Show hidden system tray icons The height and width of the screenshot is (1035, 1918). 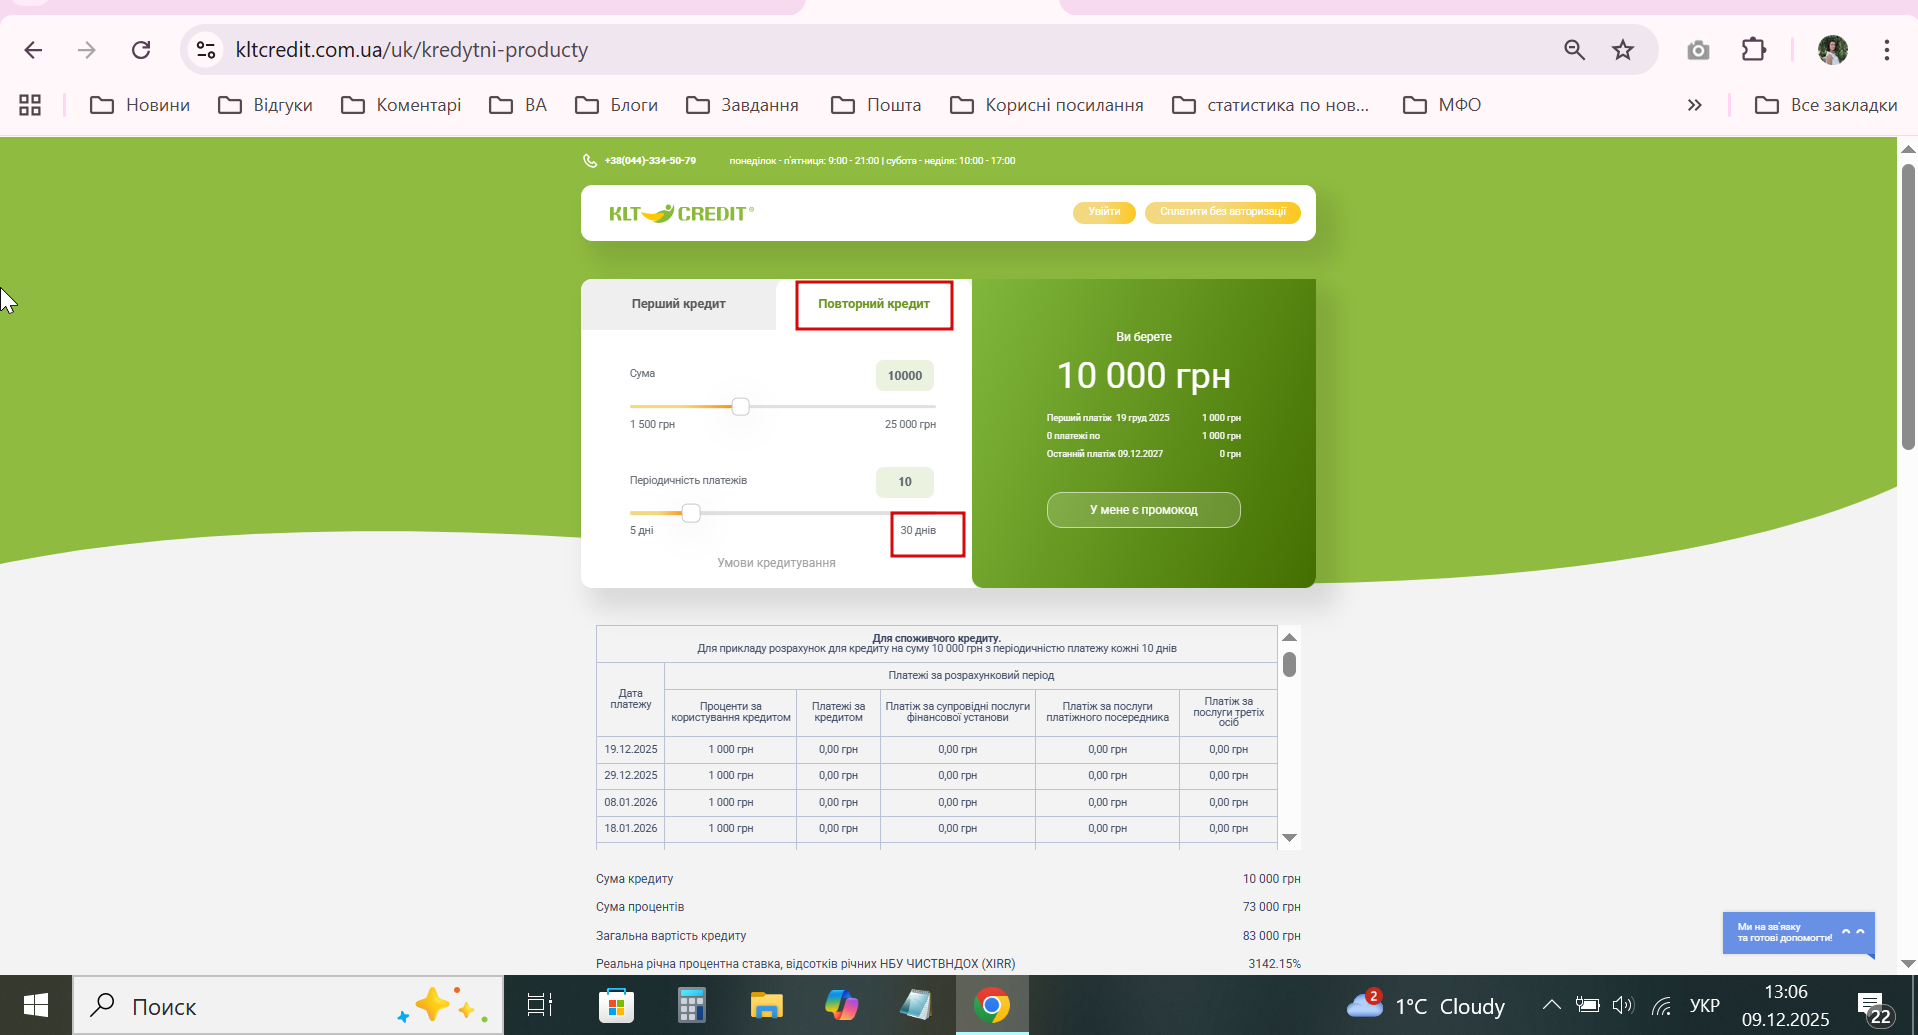click(1551, 1005)
